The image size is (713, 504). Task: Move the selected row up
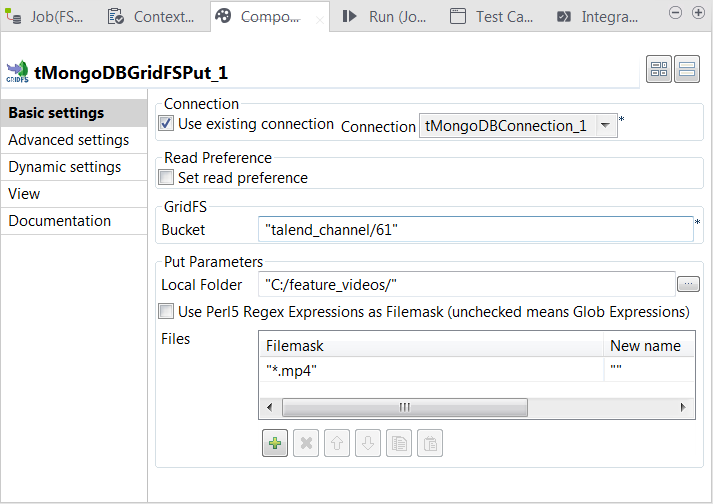tap(338, 444)
